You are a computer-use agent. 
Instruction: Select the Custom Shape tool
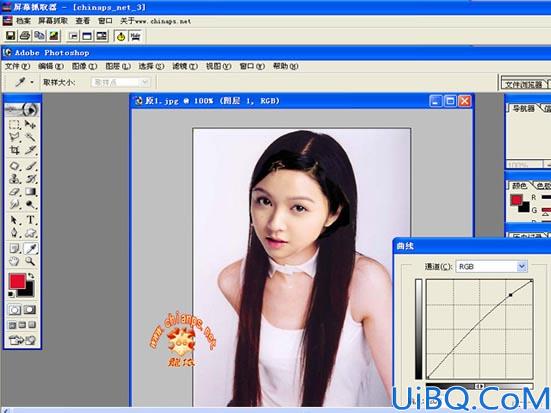click(30, 233)
